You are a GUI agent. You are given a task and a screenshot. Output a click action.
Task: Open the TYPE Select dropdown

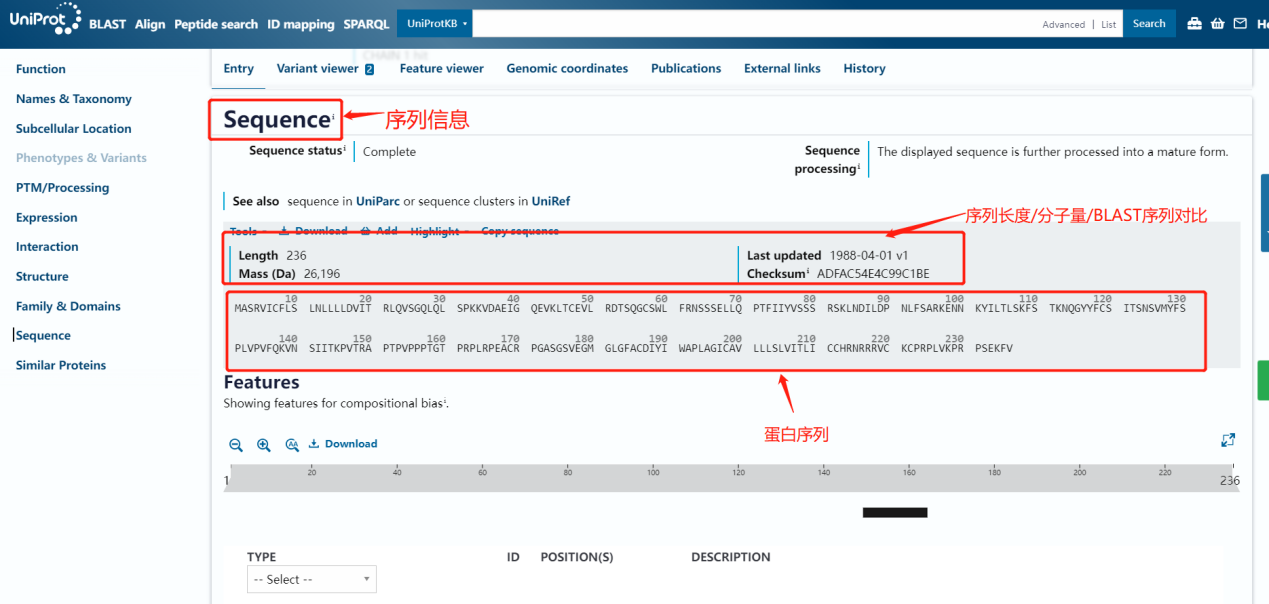coord(312,580)
